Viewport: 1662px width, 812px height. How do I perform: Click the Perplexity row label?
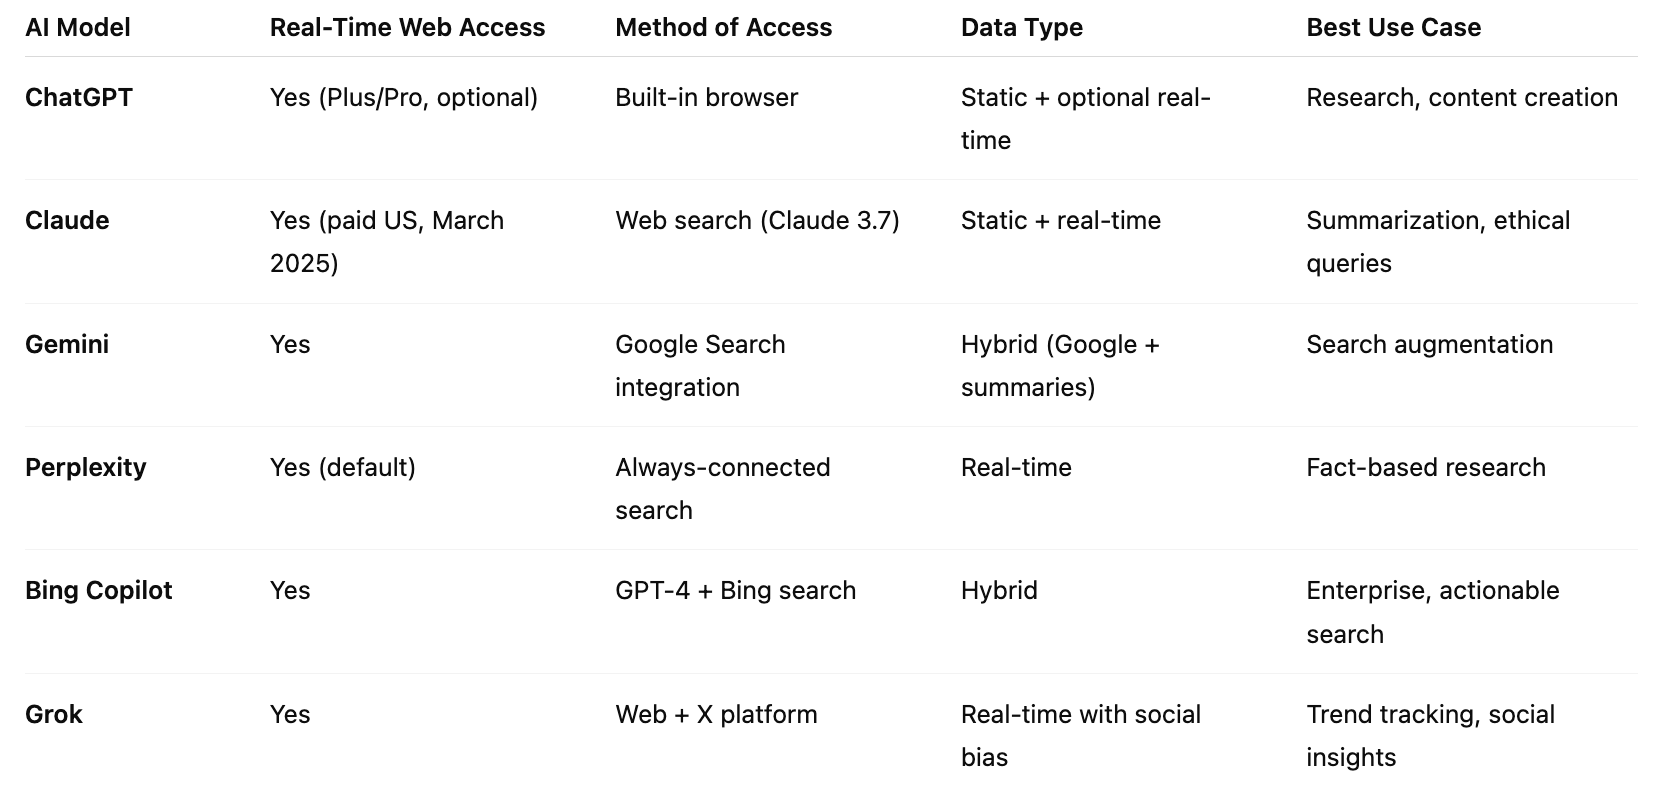[86, 467]
